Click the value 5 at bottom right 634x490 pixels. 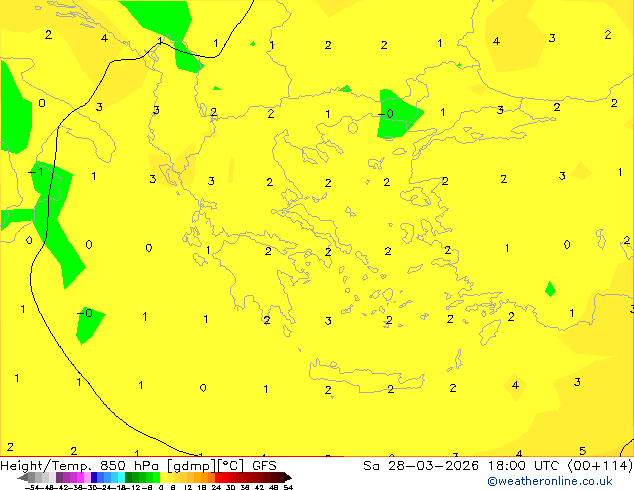point(582,451)
